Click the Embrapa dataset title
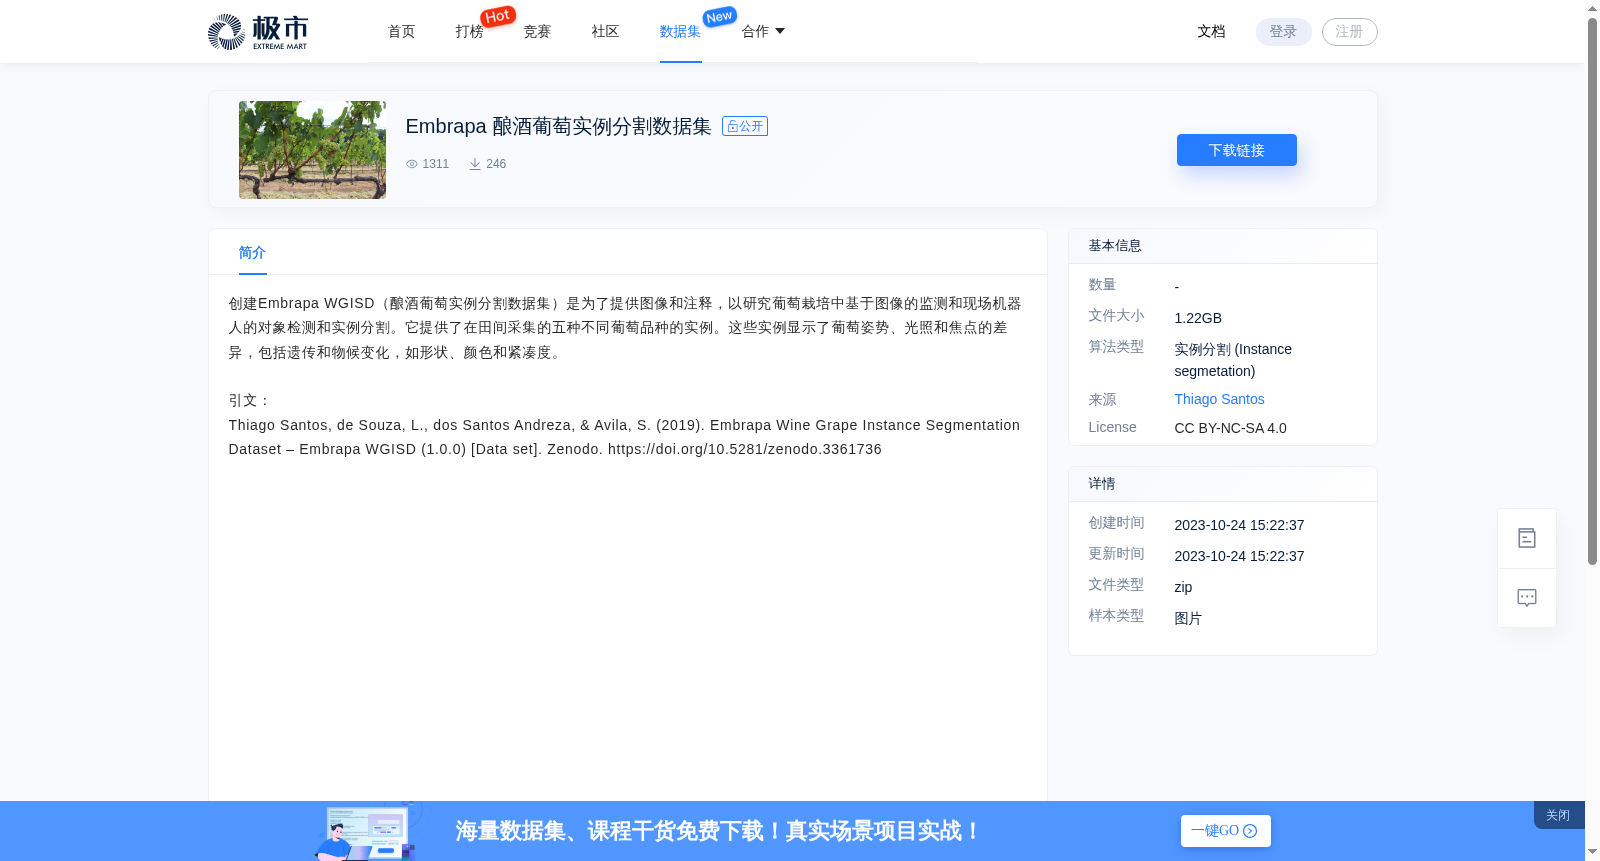This screenshot has width=1600, height=861. (558, 126)
